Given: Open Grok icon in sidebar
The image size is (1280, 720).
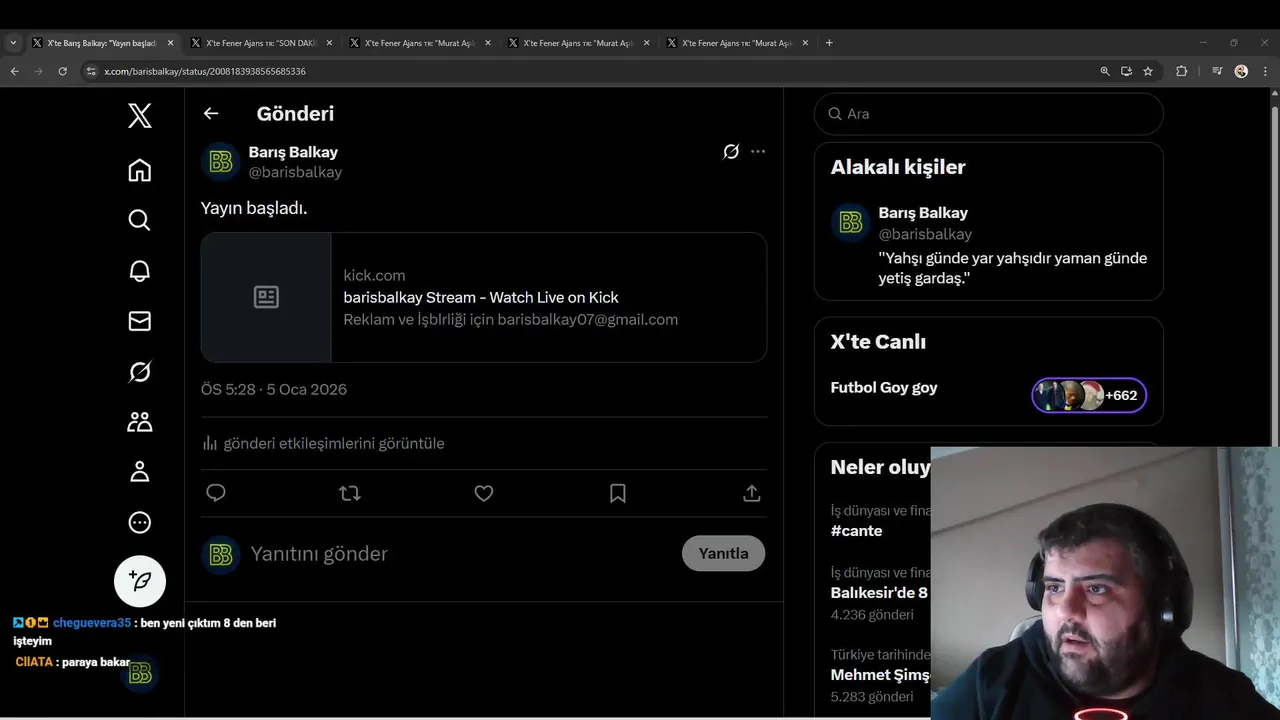Looking at the screenshot, I should 140,372.
